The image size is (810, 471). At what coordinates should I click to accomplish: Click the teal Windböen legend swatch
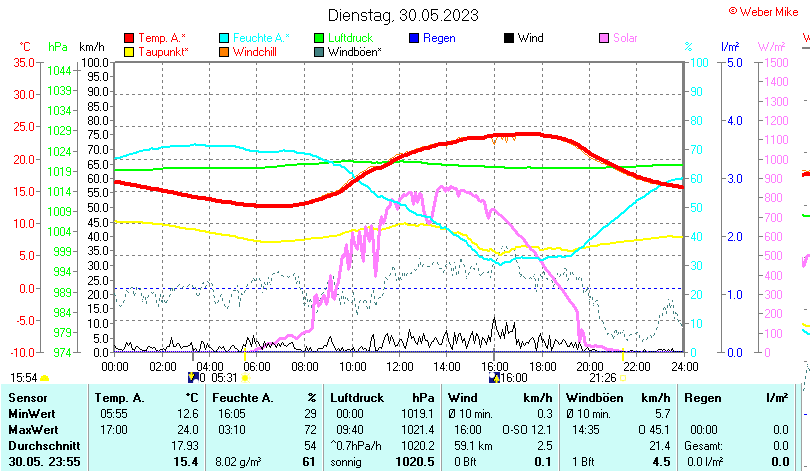pyautogui.click(x=319, y=52)
